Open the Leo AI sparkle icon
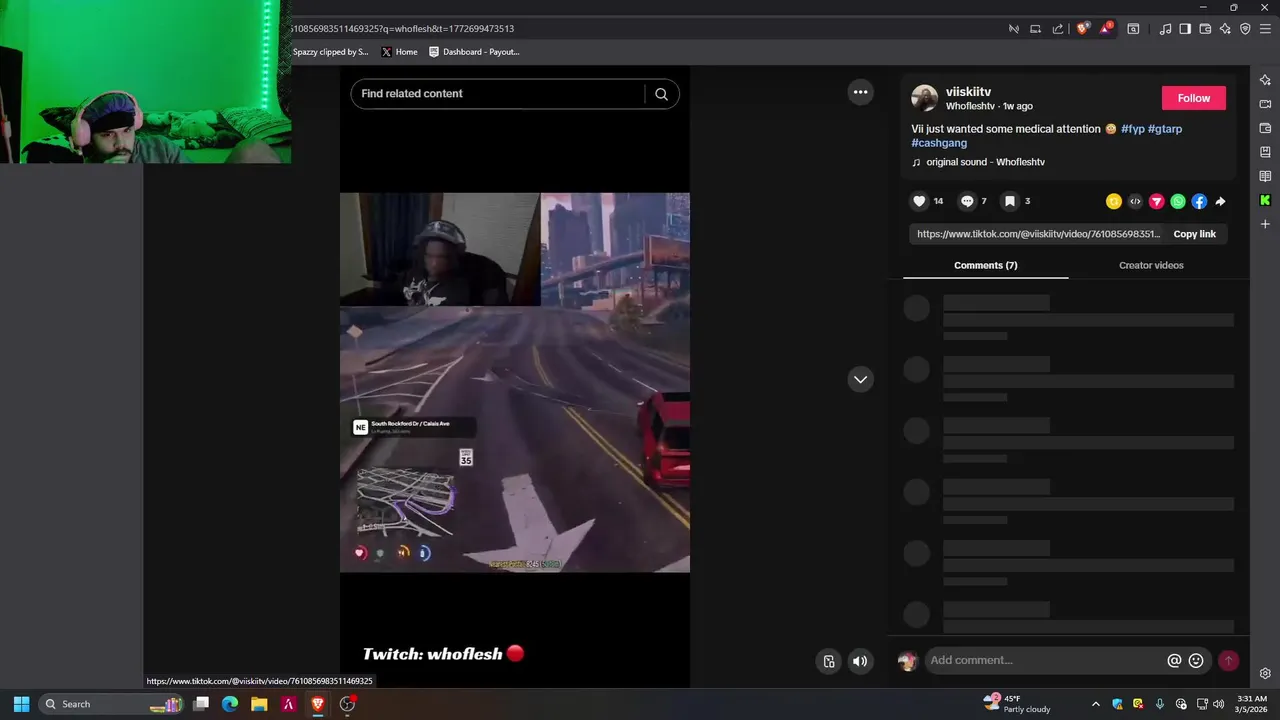The width and height of the screenshot is (1280, 720). (1225, 29)
